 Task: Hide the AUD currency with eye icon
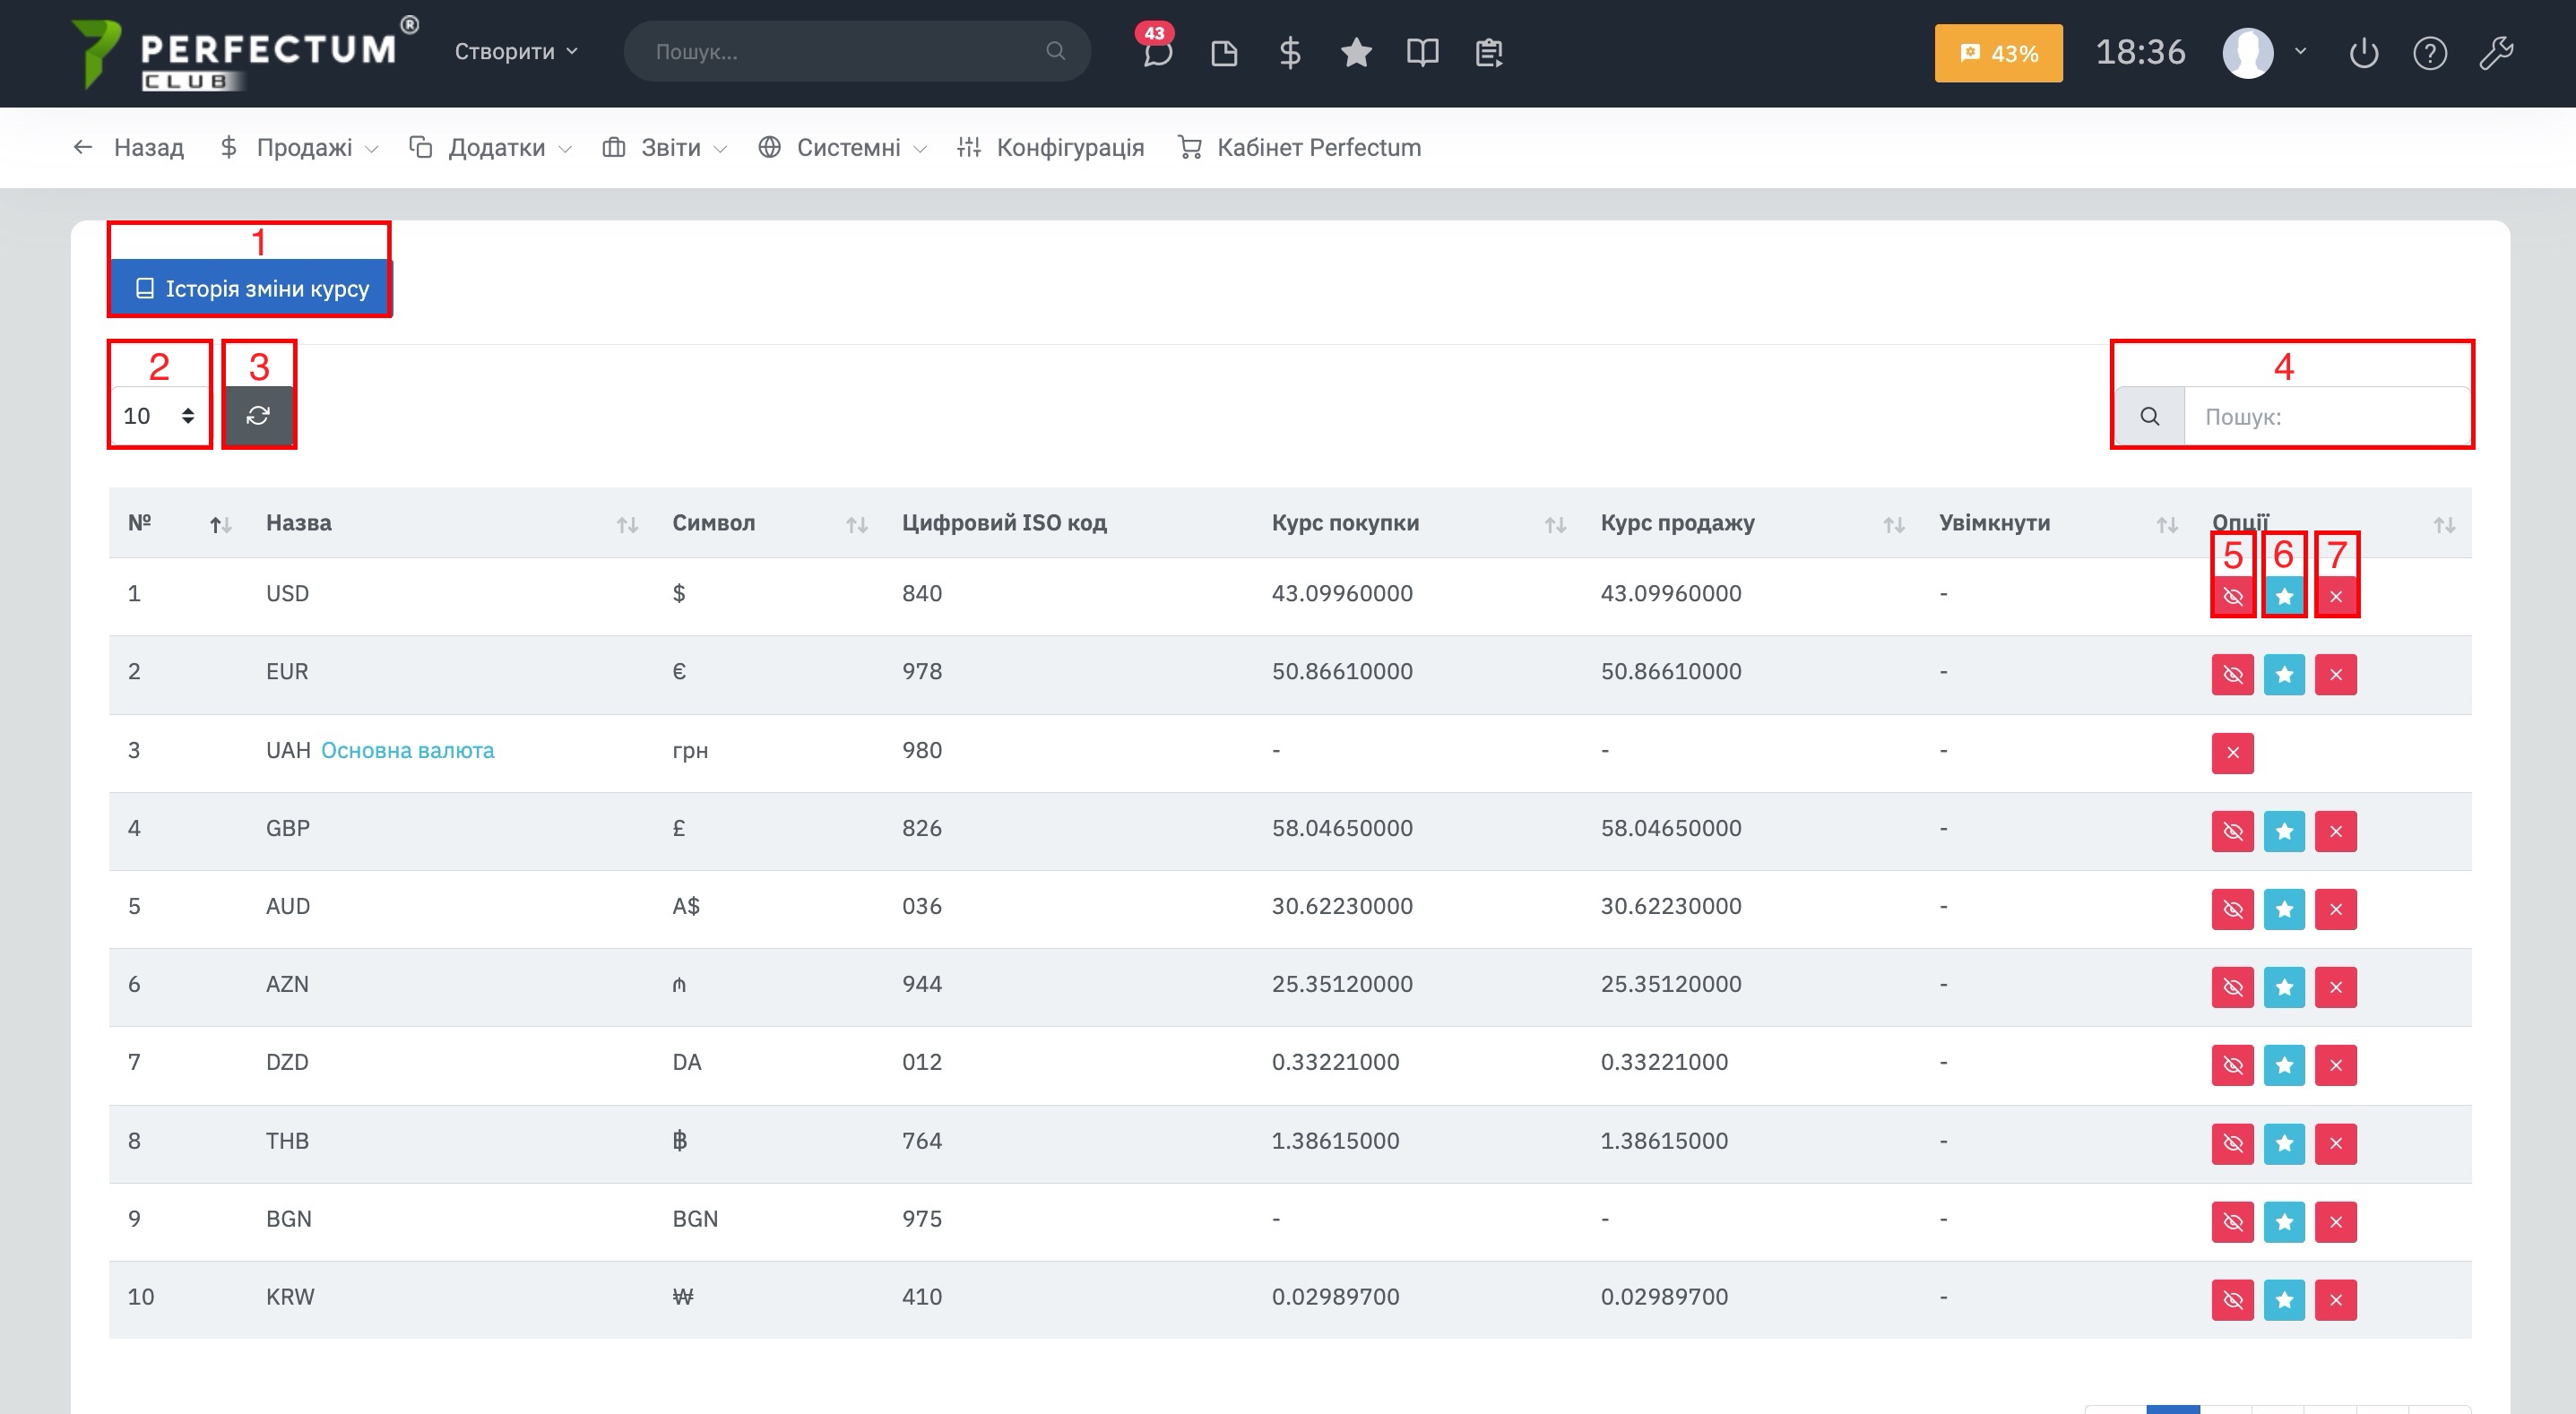[x=2232, y=909]
